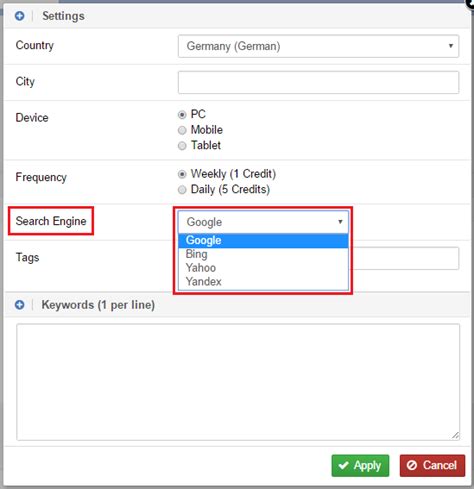Collapse the Search Engine dropdown box
Viewport: 474px width, 489px height.
point(263,222)
